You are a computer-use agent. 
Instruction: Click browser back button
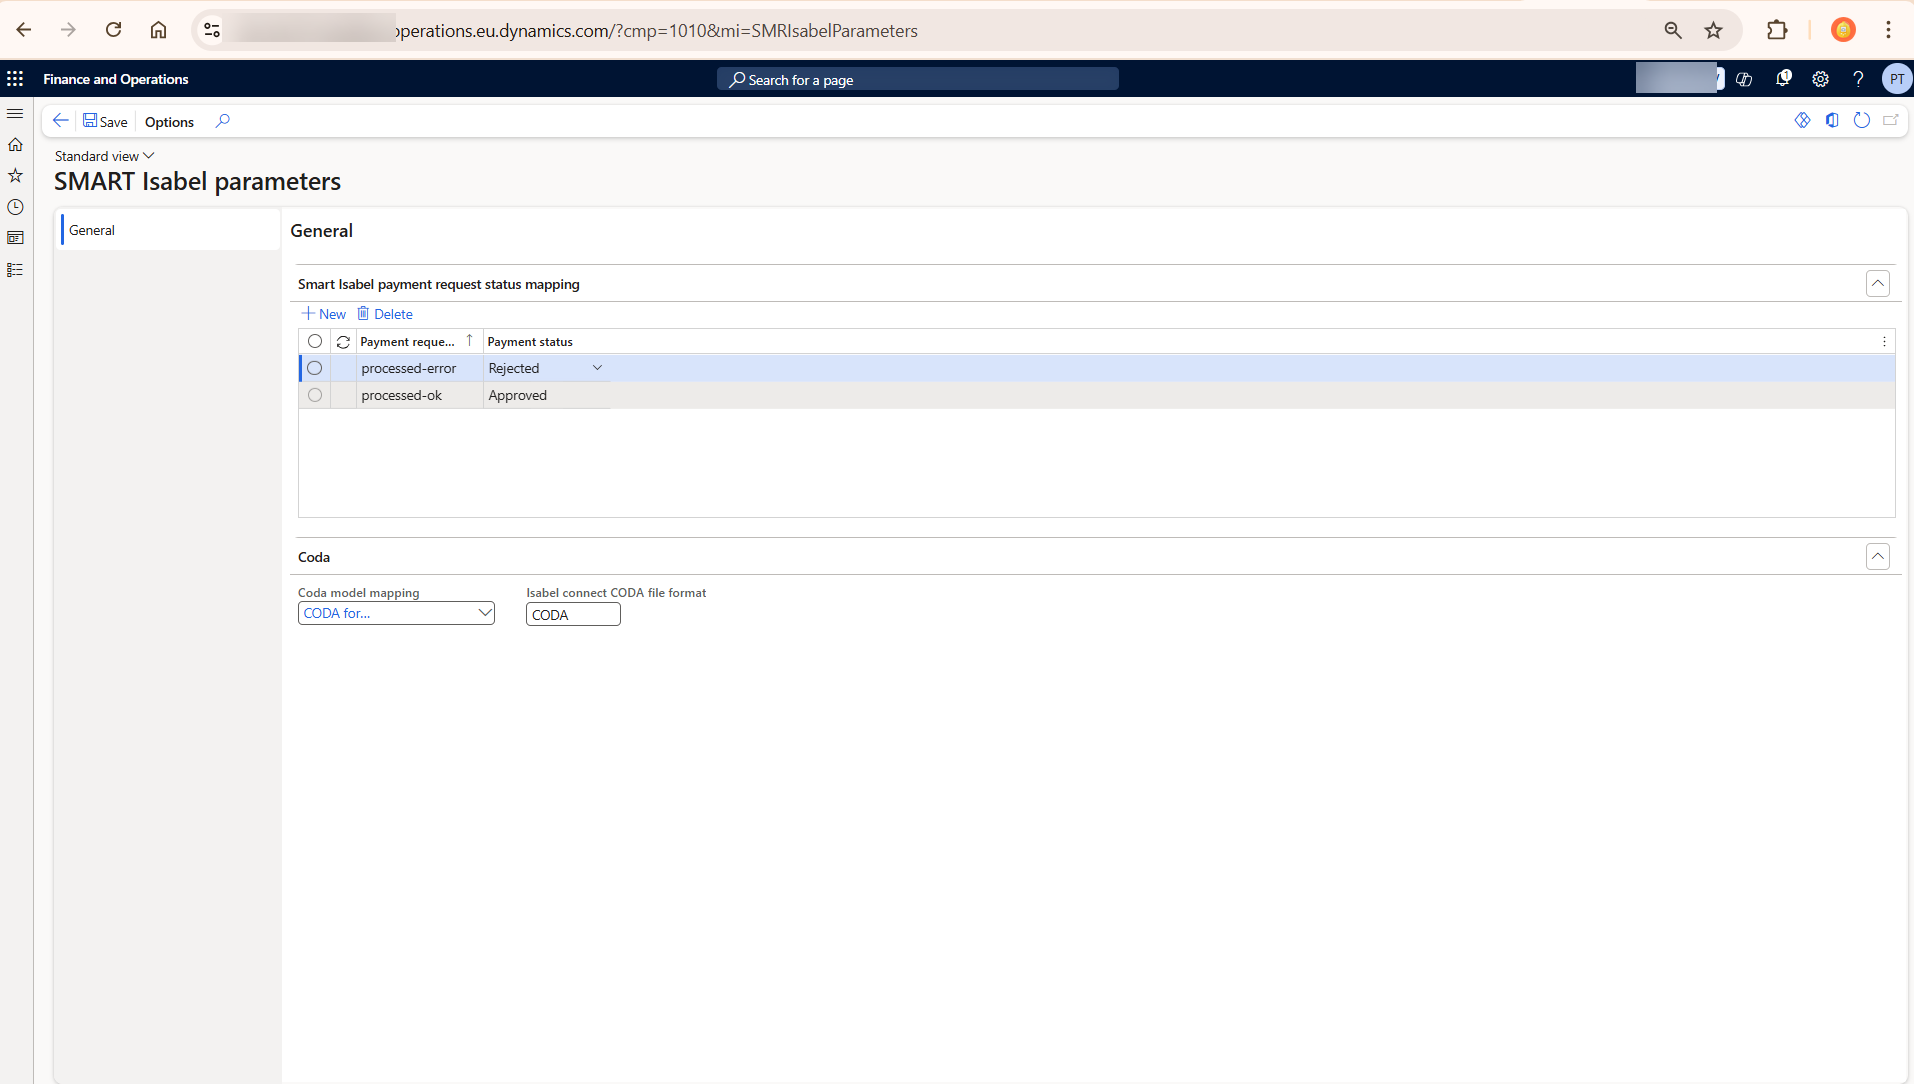pyautogui.click(x=24, y=30)
